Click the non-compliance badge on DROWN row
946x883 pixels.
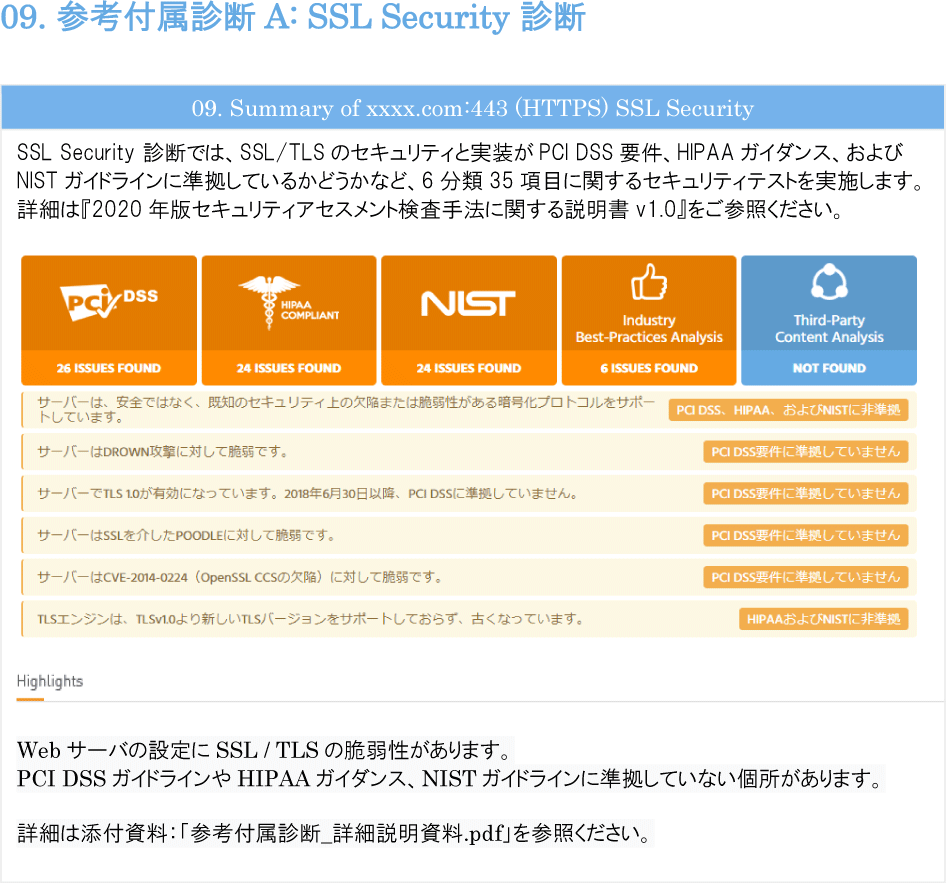tap(805, 452)
